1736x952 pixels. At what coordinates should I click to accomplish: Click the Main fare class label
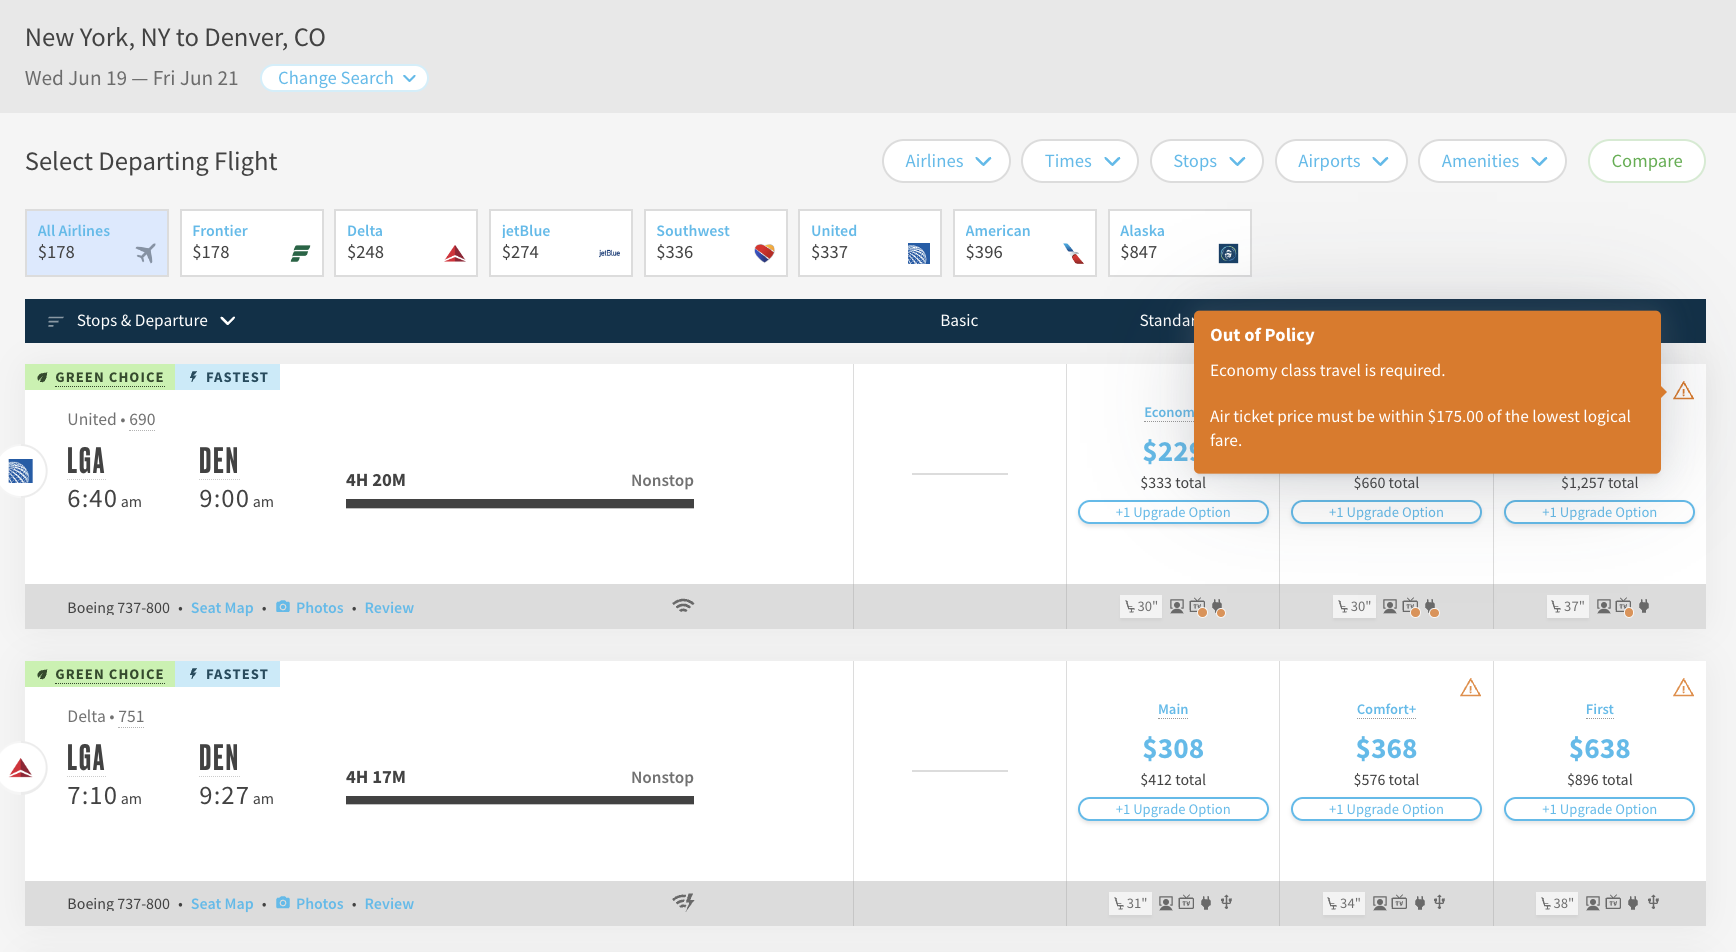1173,710
